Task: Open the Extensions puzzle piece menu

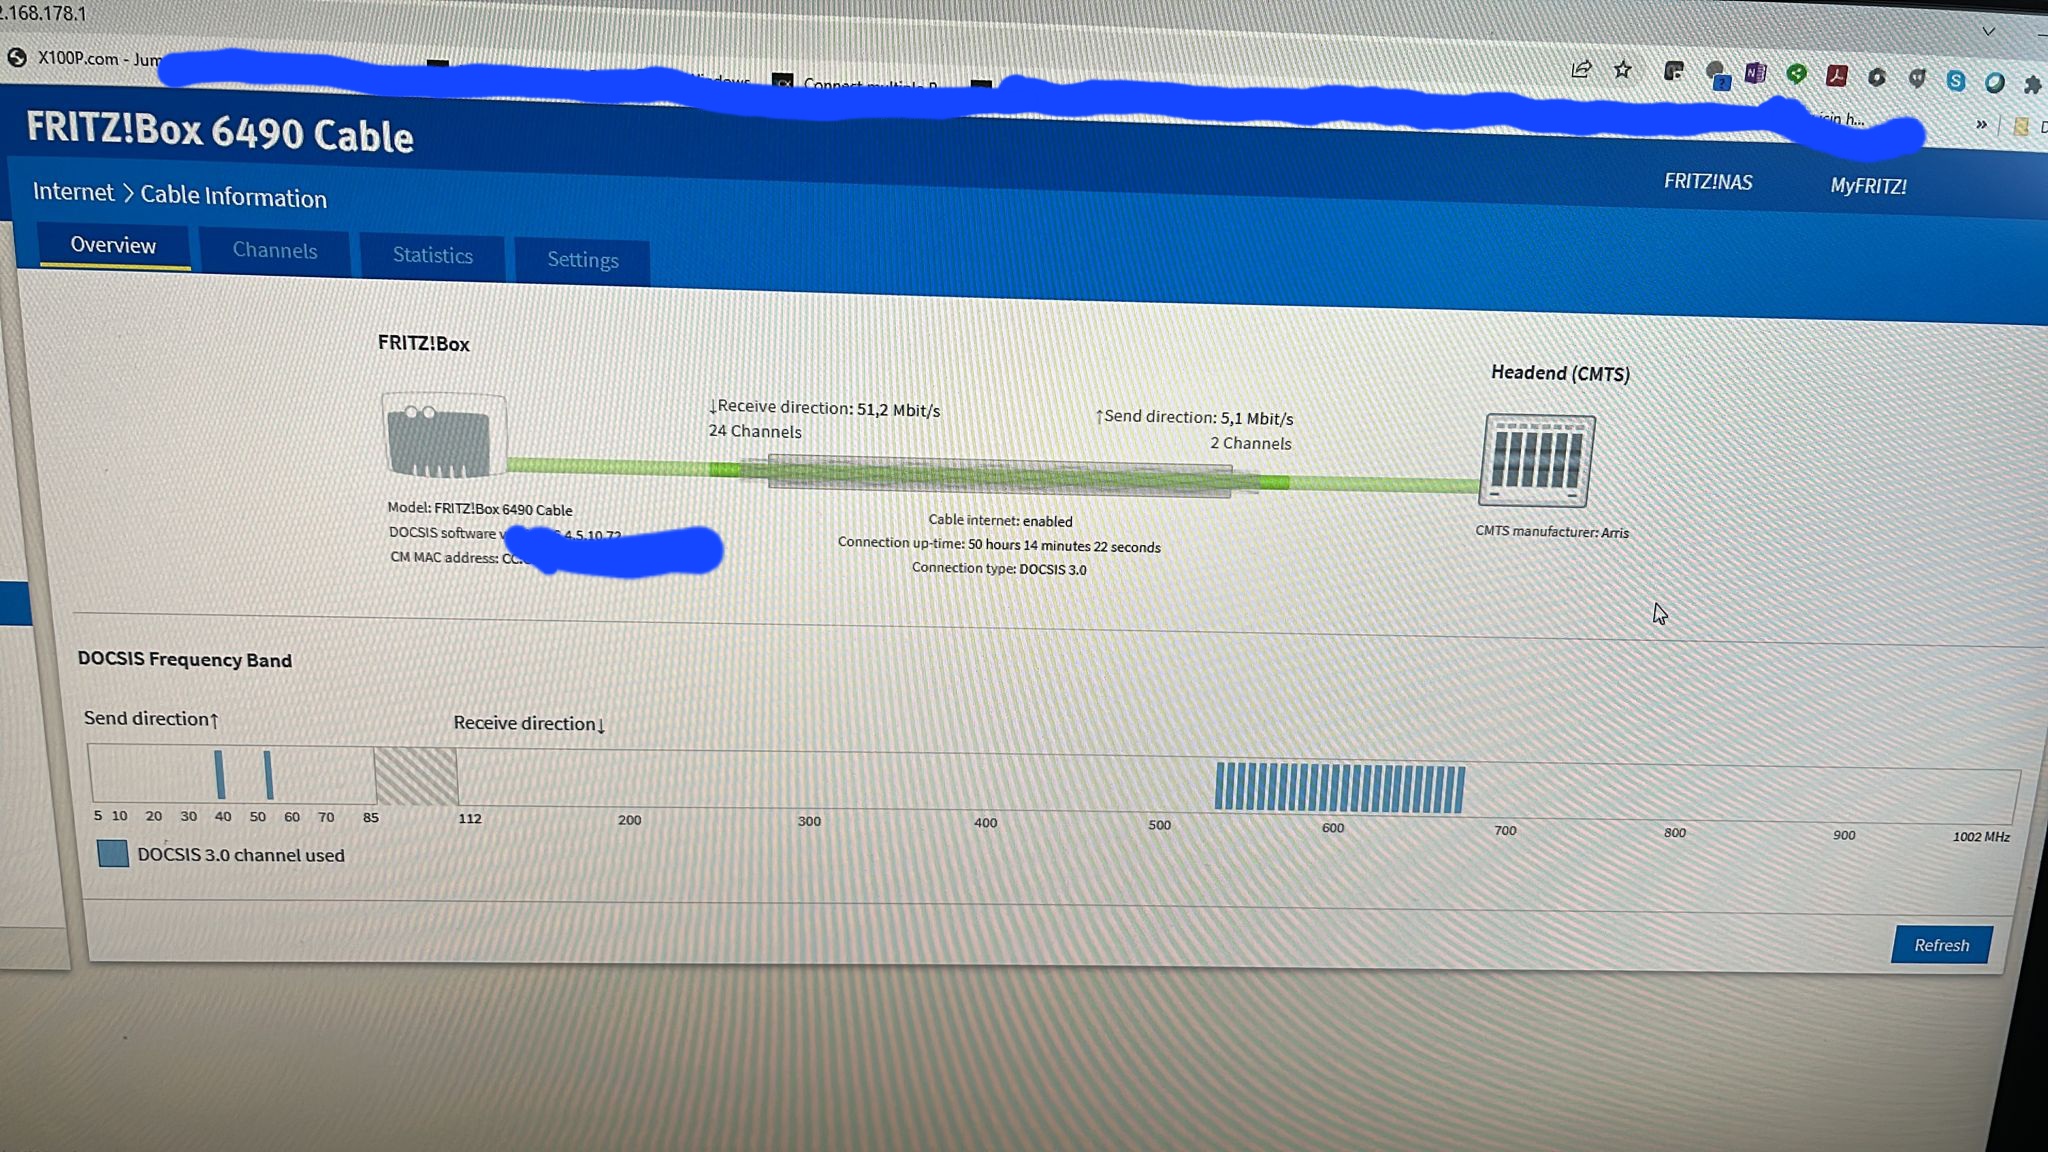Action: tap(2033, 84)
